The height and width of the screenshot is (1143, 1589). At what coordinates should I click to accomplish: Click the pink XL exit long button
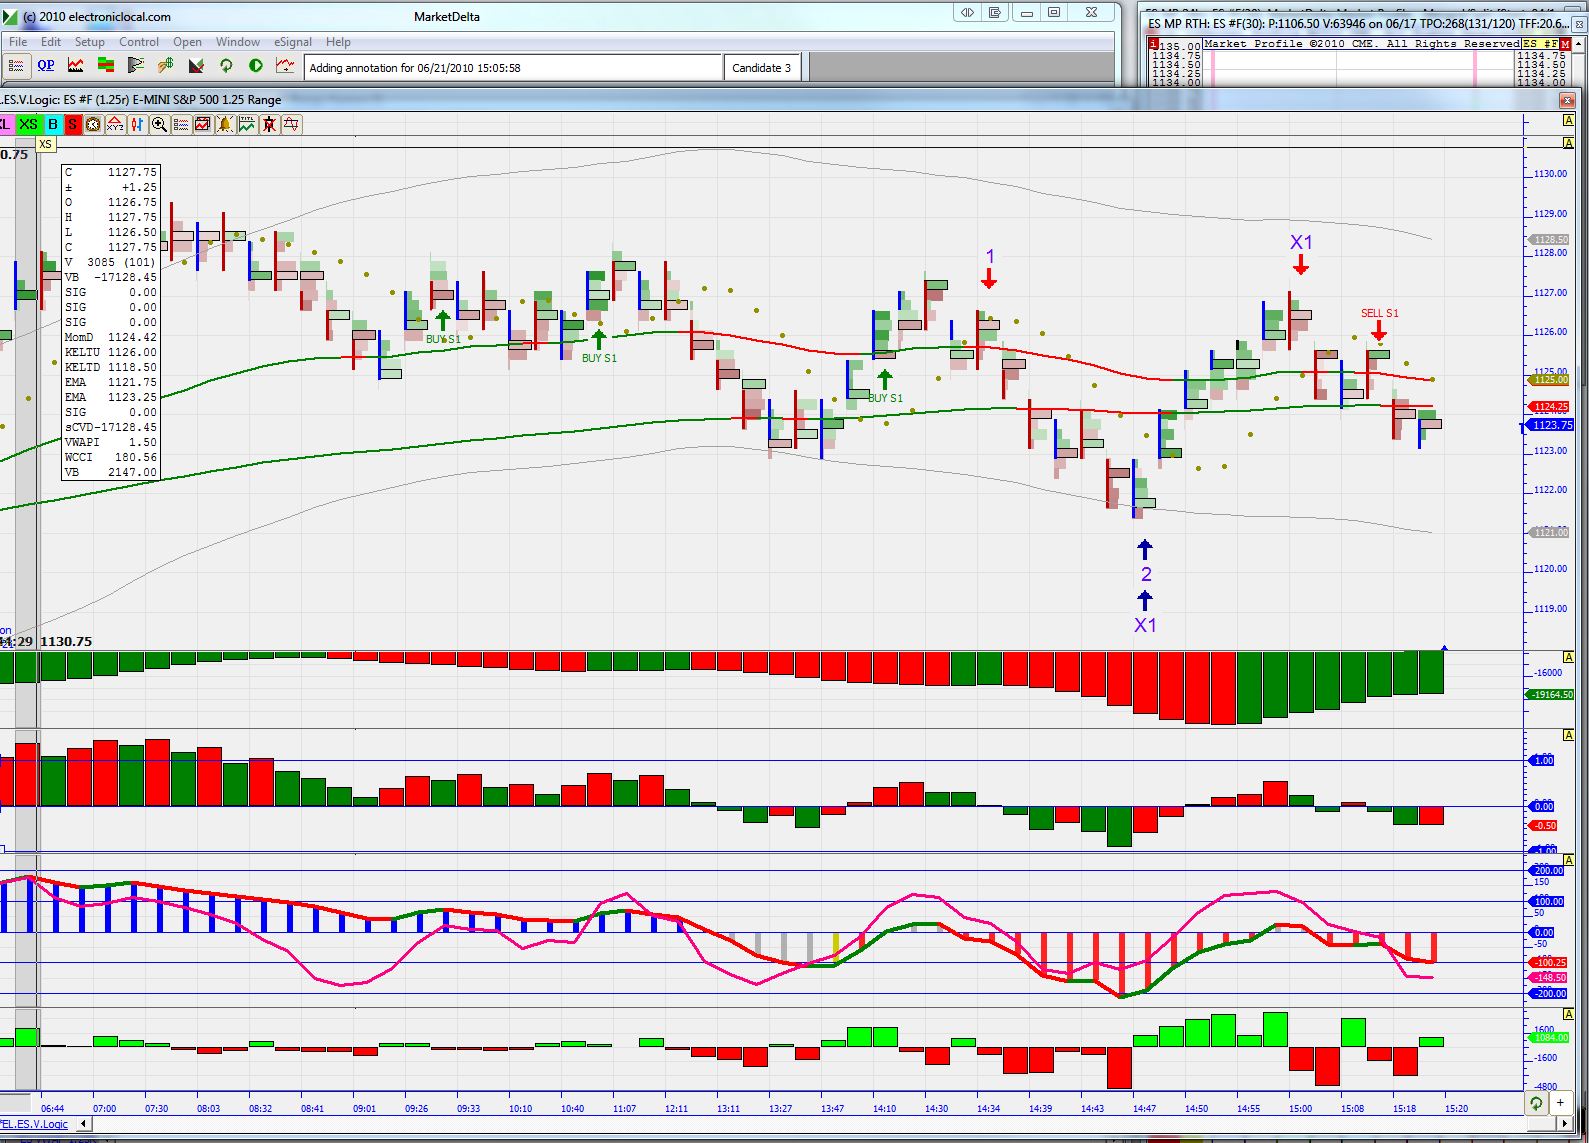click(5, 124)
